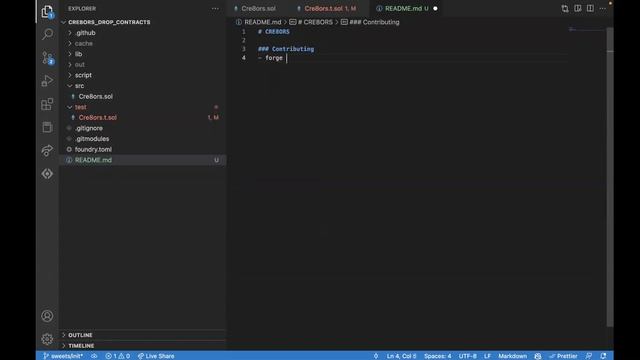
Task: Open the Source Control view icon
Action: pyautogui.click(x=47, y=58)
